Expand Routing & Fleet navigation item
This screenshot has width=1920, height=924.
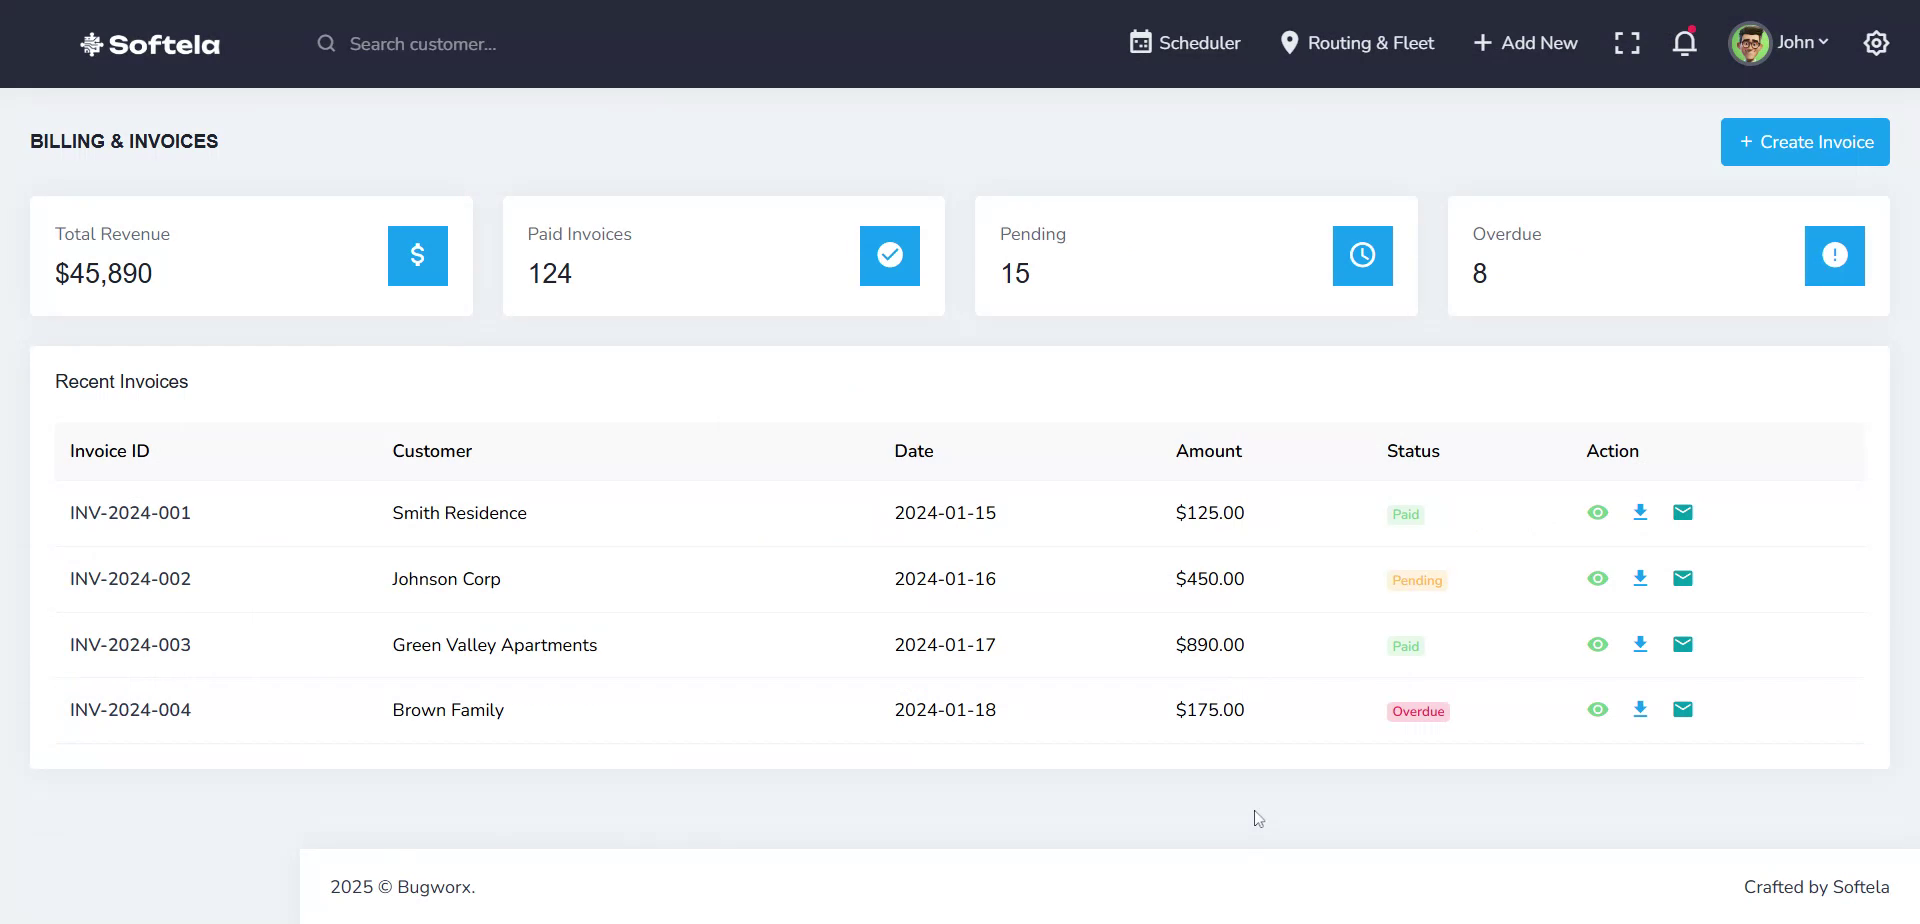pyautogui.click(x=1357, y=43)
